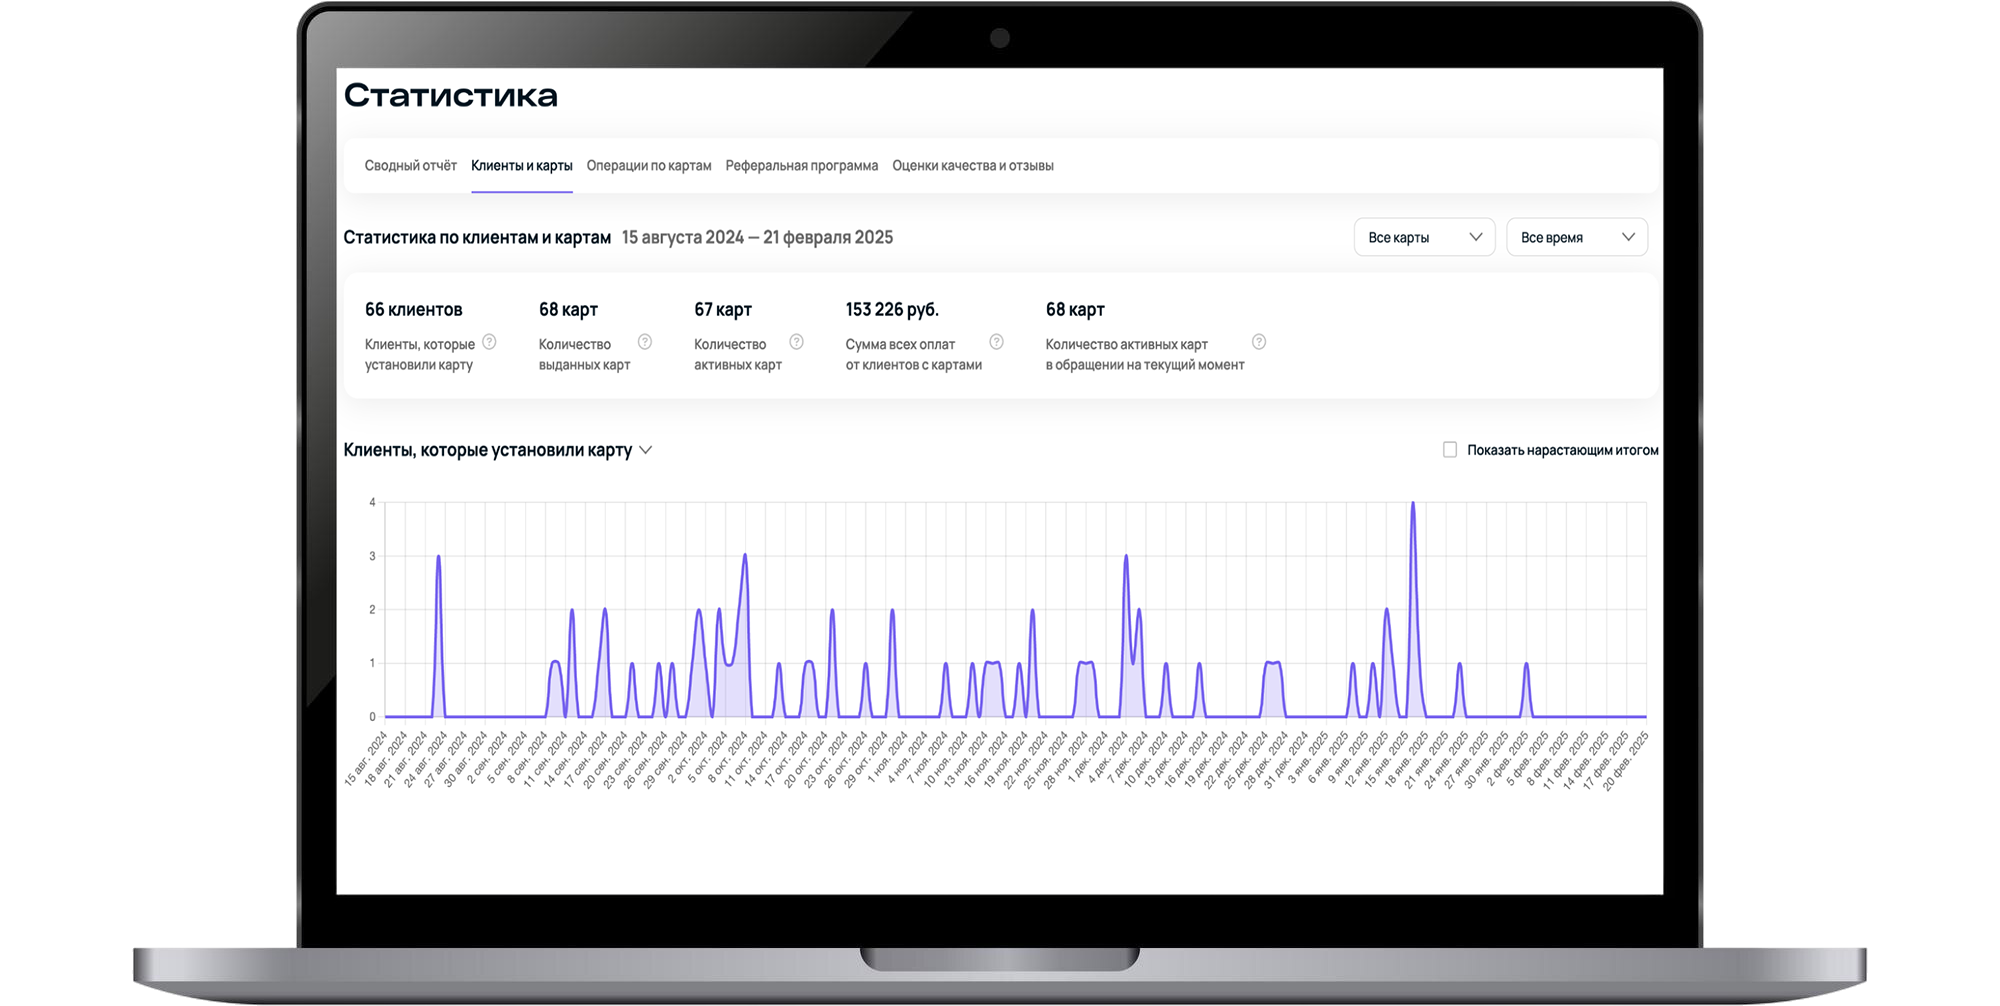Click help icon next to 'Клиенты, которые установили карту'

point(489,342)
